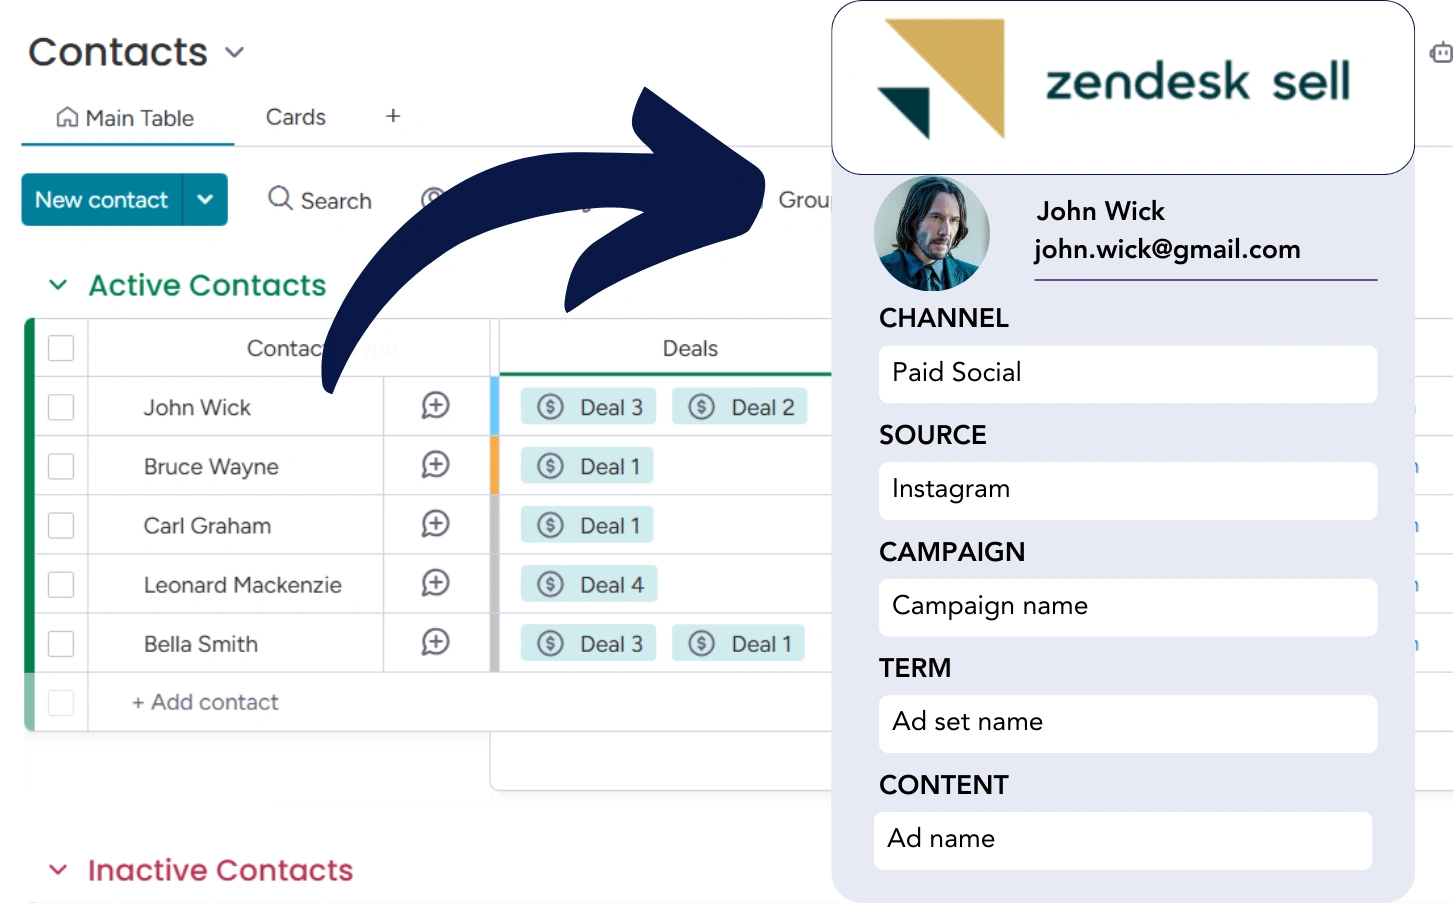Expand the Inactive Contacts group
1453x903 pixels.
(58, 870)
